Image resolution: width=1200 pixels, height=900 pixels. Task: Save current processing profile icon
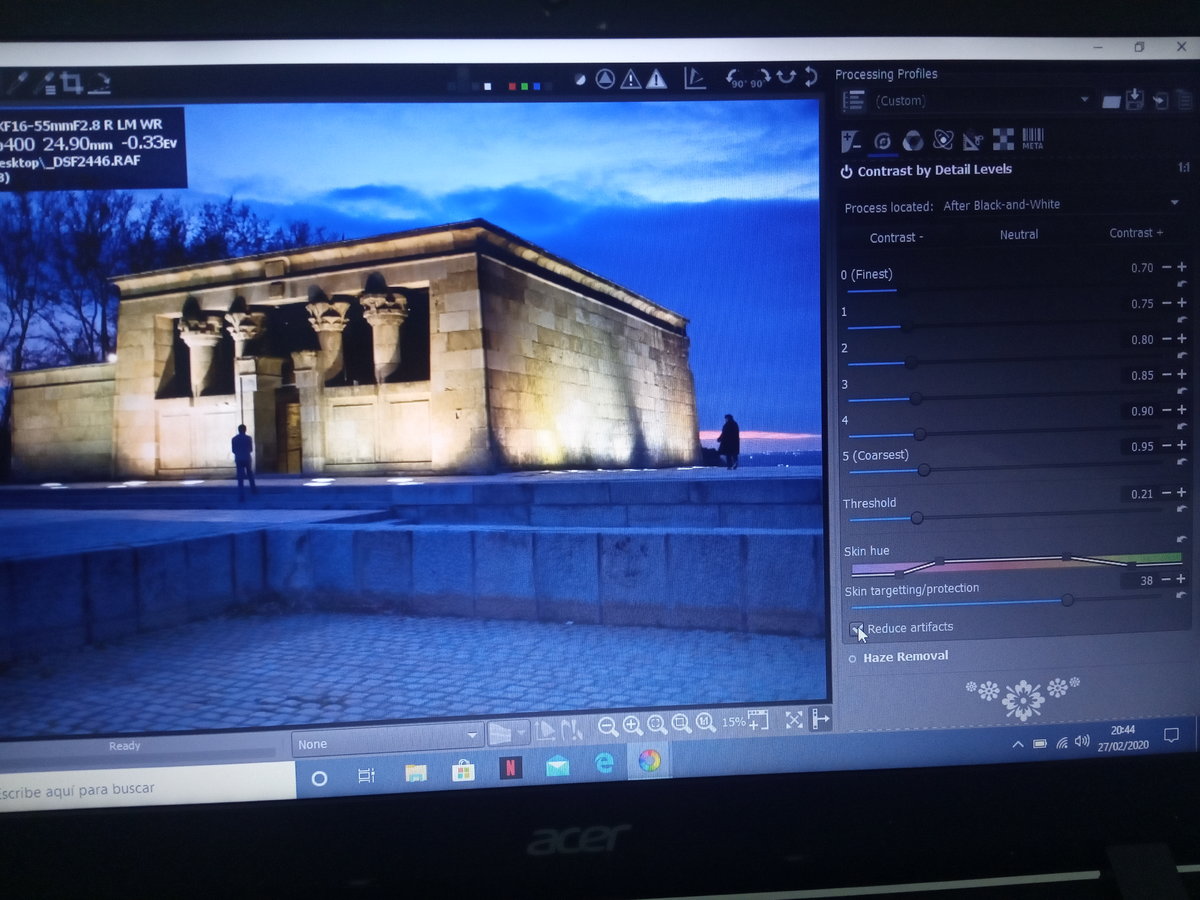coord(1134,99)
